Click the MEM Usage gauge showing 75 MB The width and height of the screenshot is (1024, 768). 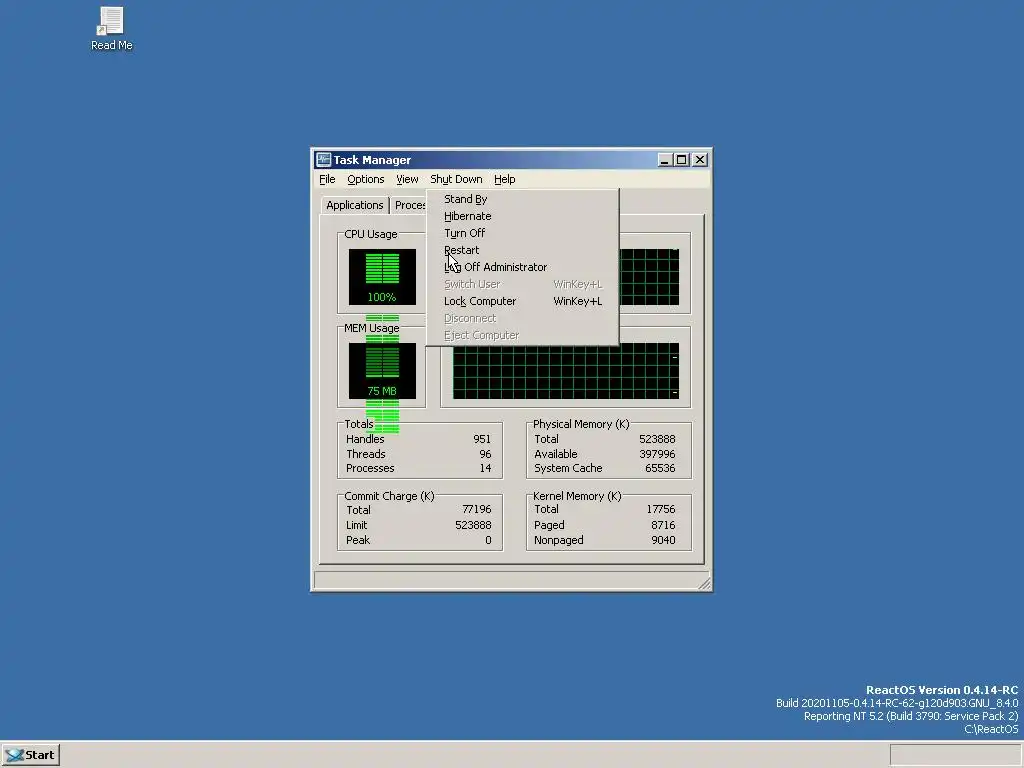click(x=382, y=371)
